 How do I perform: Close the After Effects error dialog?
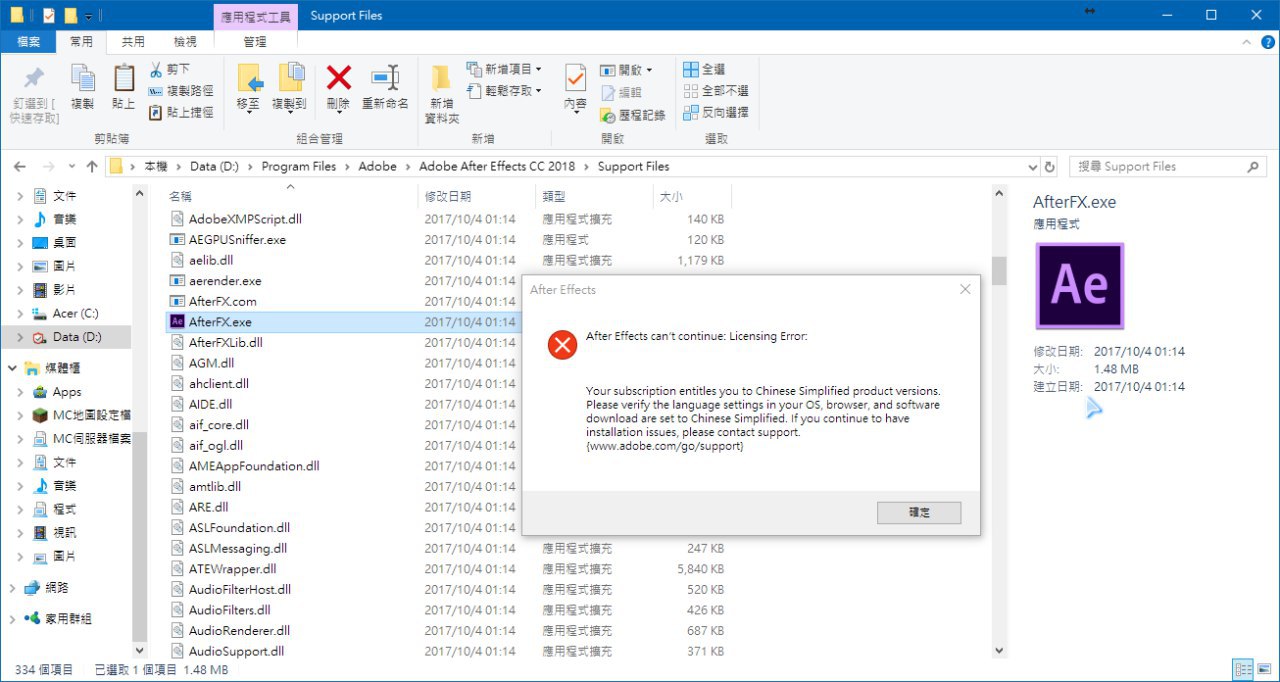(x=965, y=289)
